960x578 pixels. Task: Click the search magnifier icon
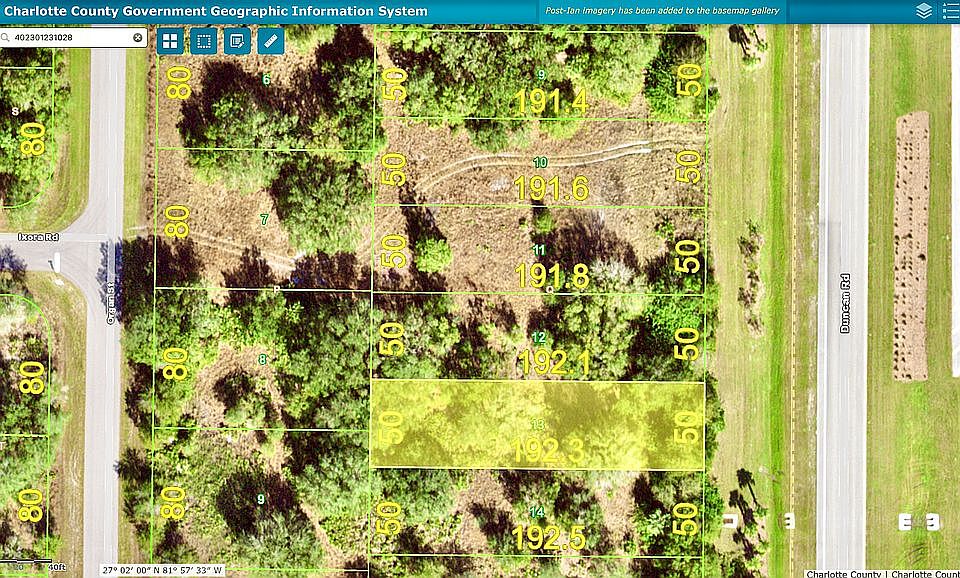[6, 37]
